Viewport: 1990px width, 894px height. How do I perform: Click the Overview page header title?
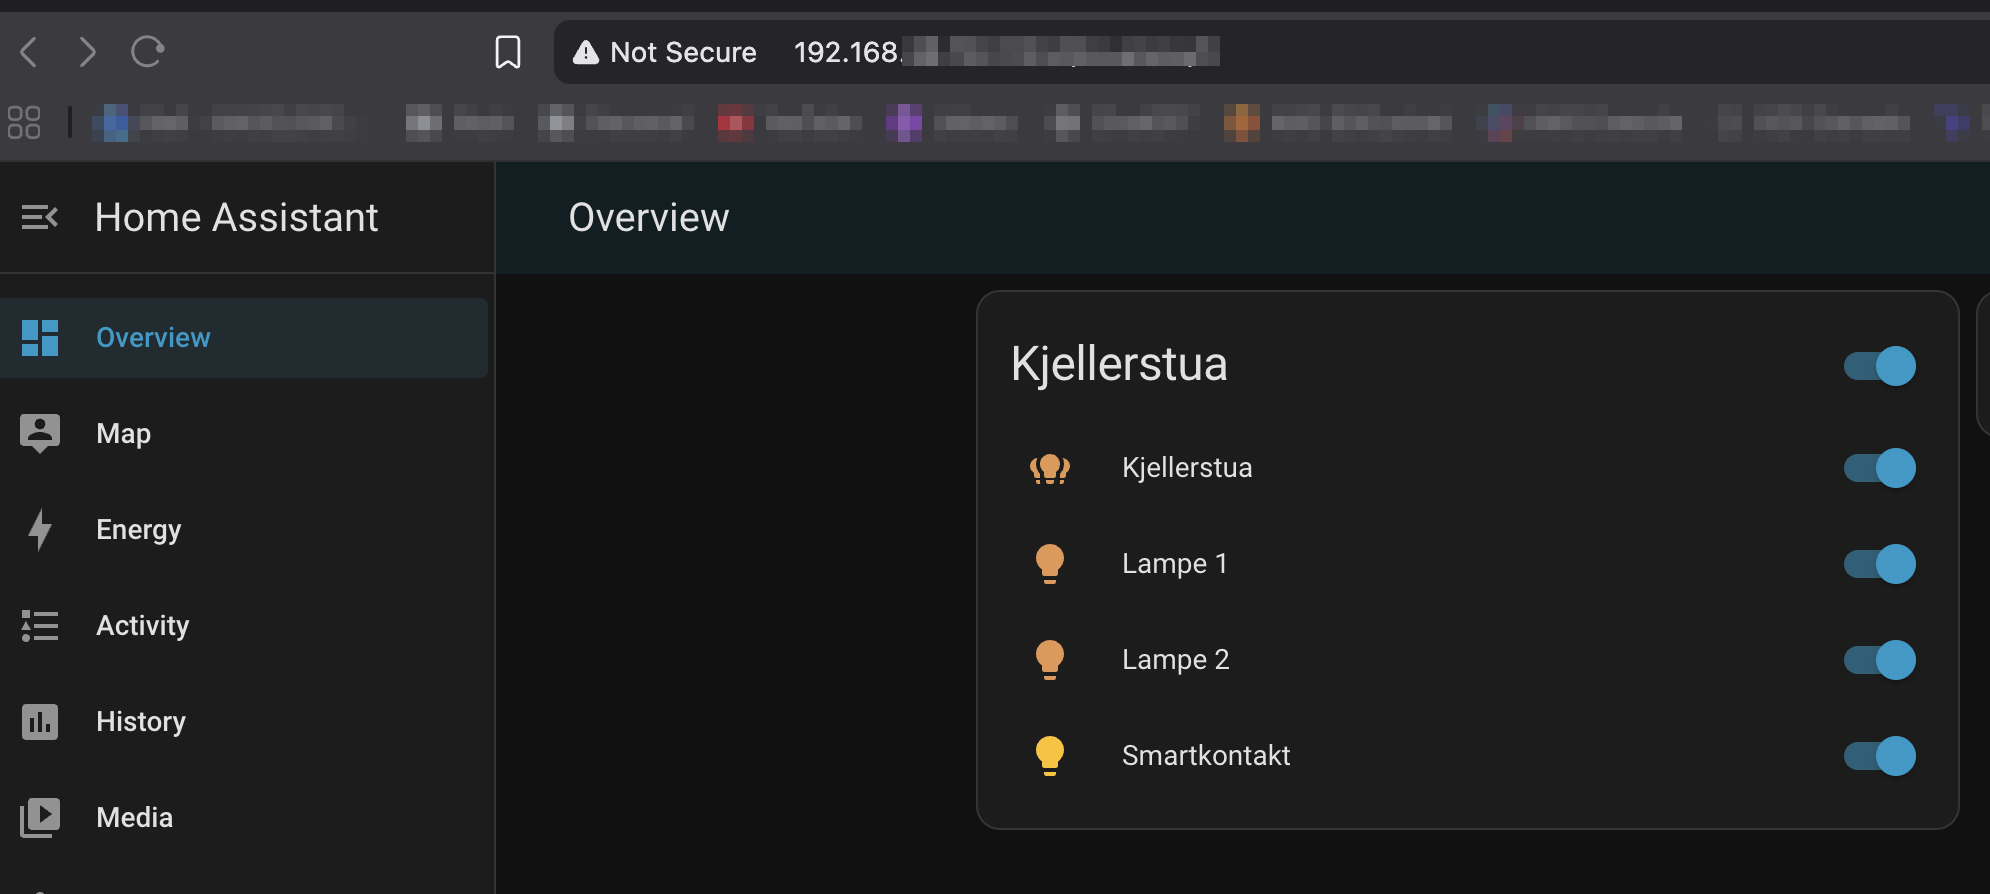[649, 217]
